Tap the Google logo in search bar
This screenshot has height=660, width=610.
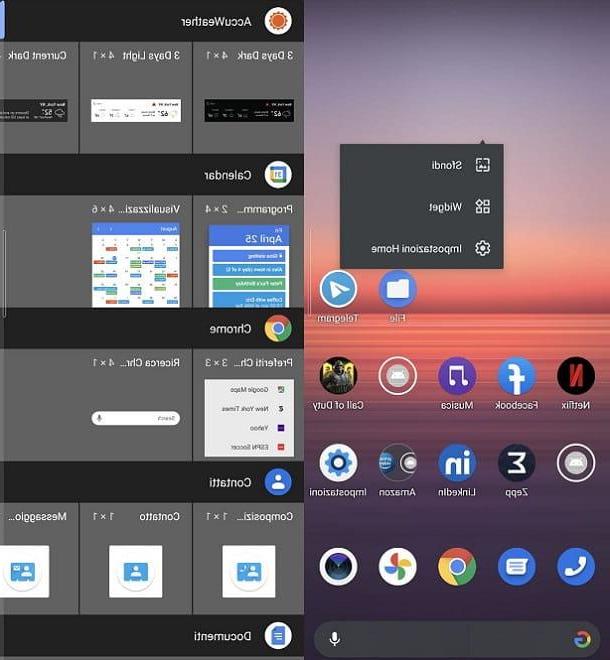coord(582,639)
